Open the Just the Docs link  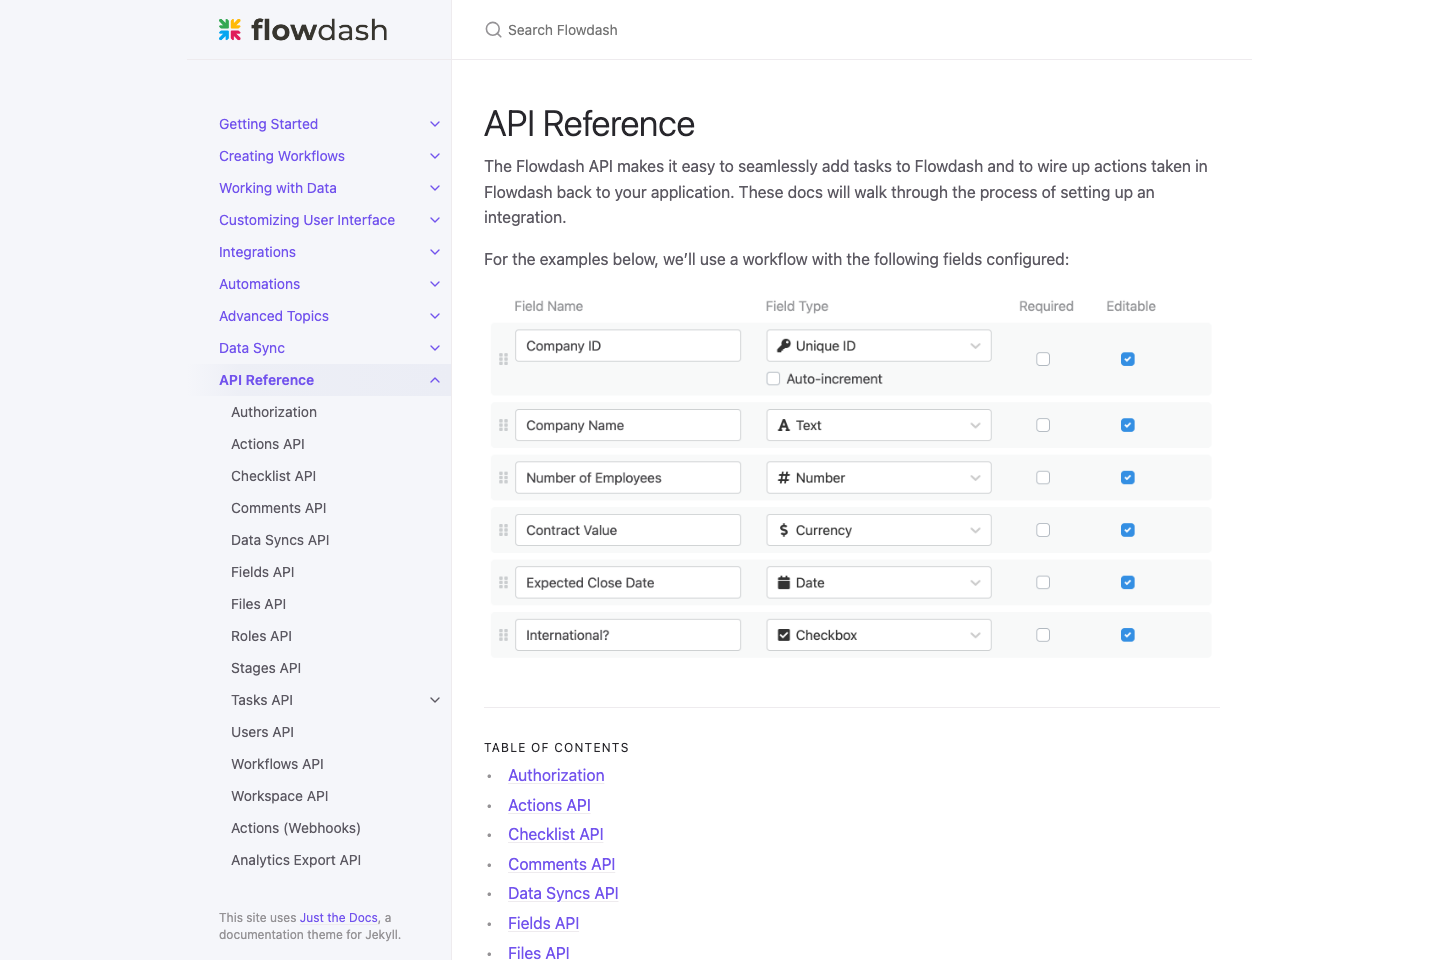click(338, 917)
